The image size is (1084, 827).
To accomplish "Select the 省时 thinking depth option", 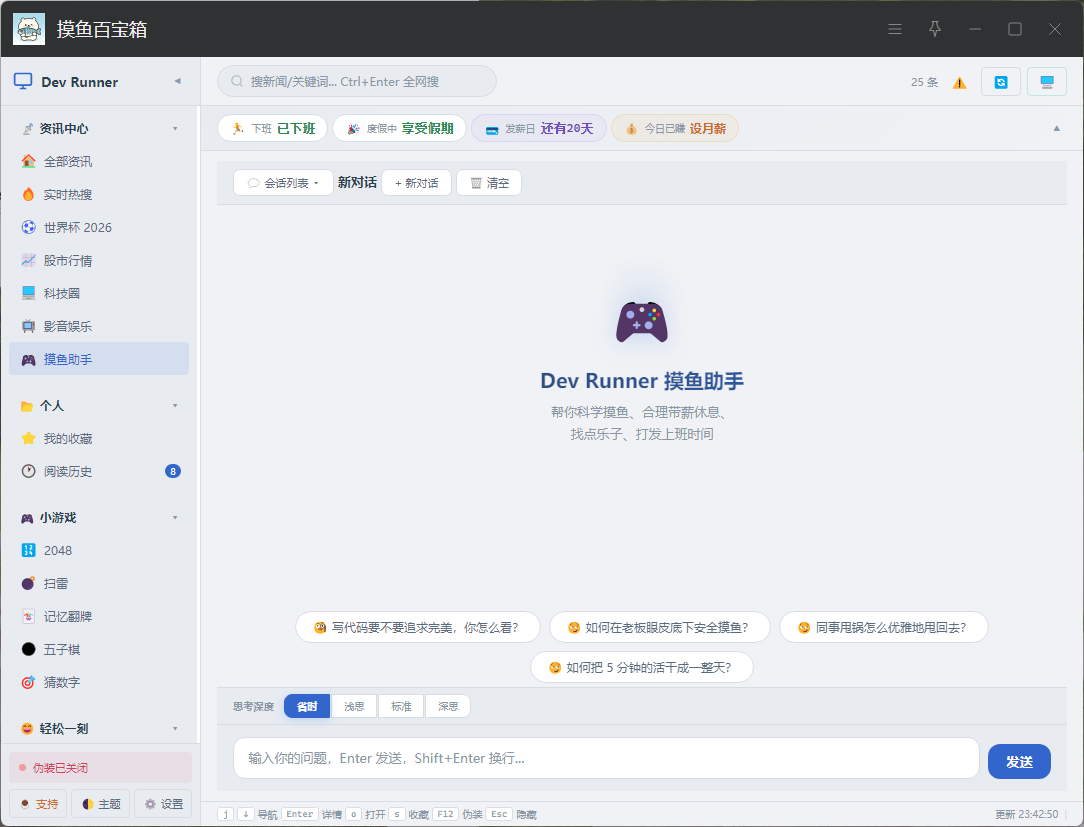I will tap(307, 706).
